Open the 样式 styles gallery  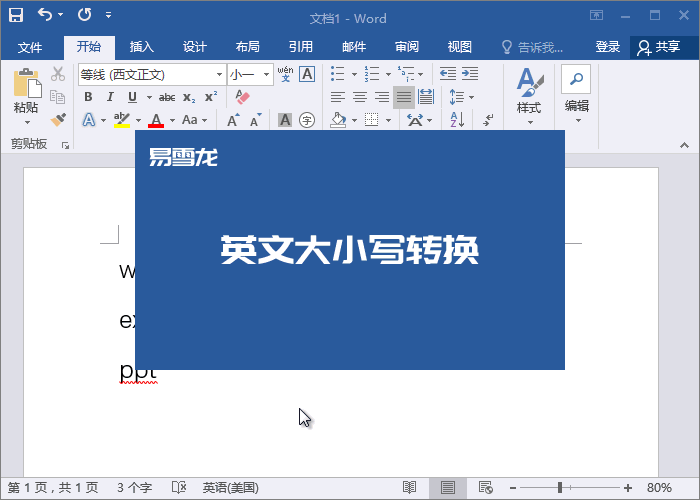point(529,96)
